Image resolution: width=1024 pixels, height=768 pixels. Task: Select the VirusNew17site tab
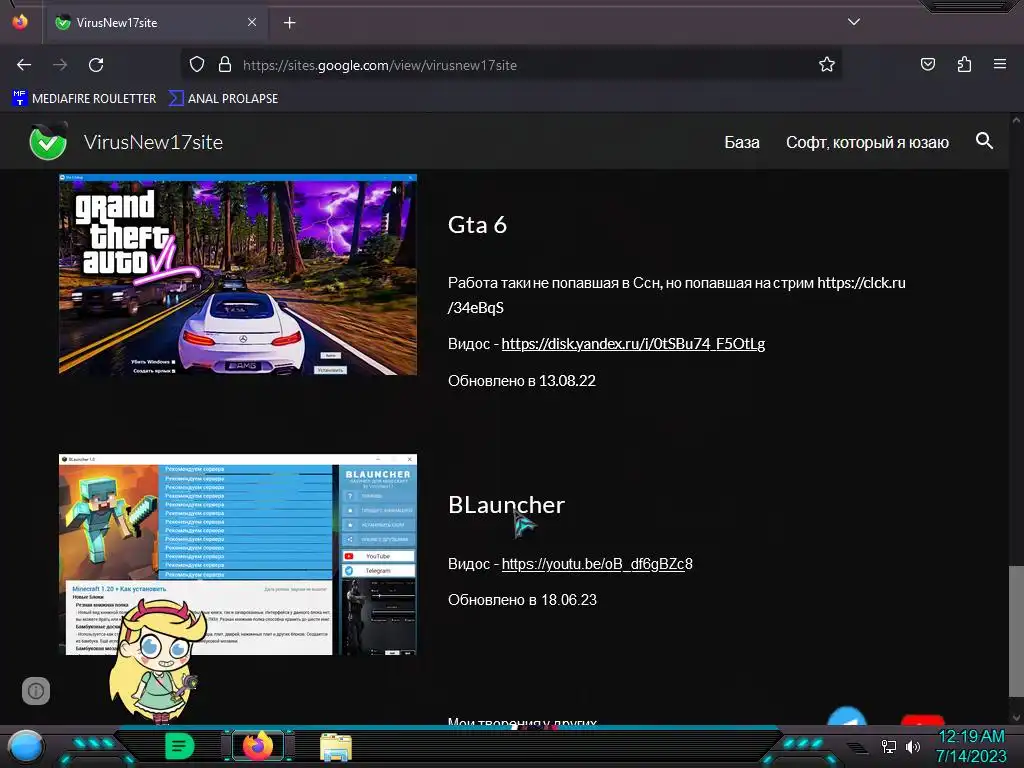pos(155,23)
